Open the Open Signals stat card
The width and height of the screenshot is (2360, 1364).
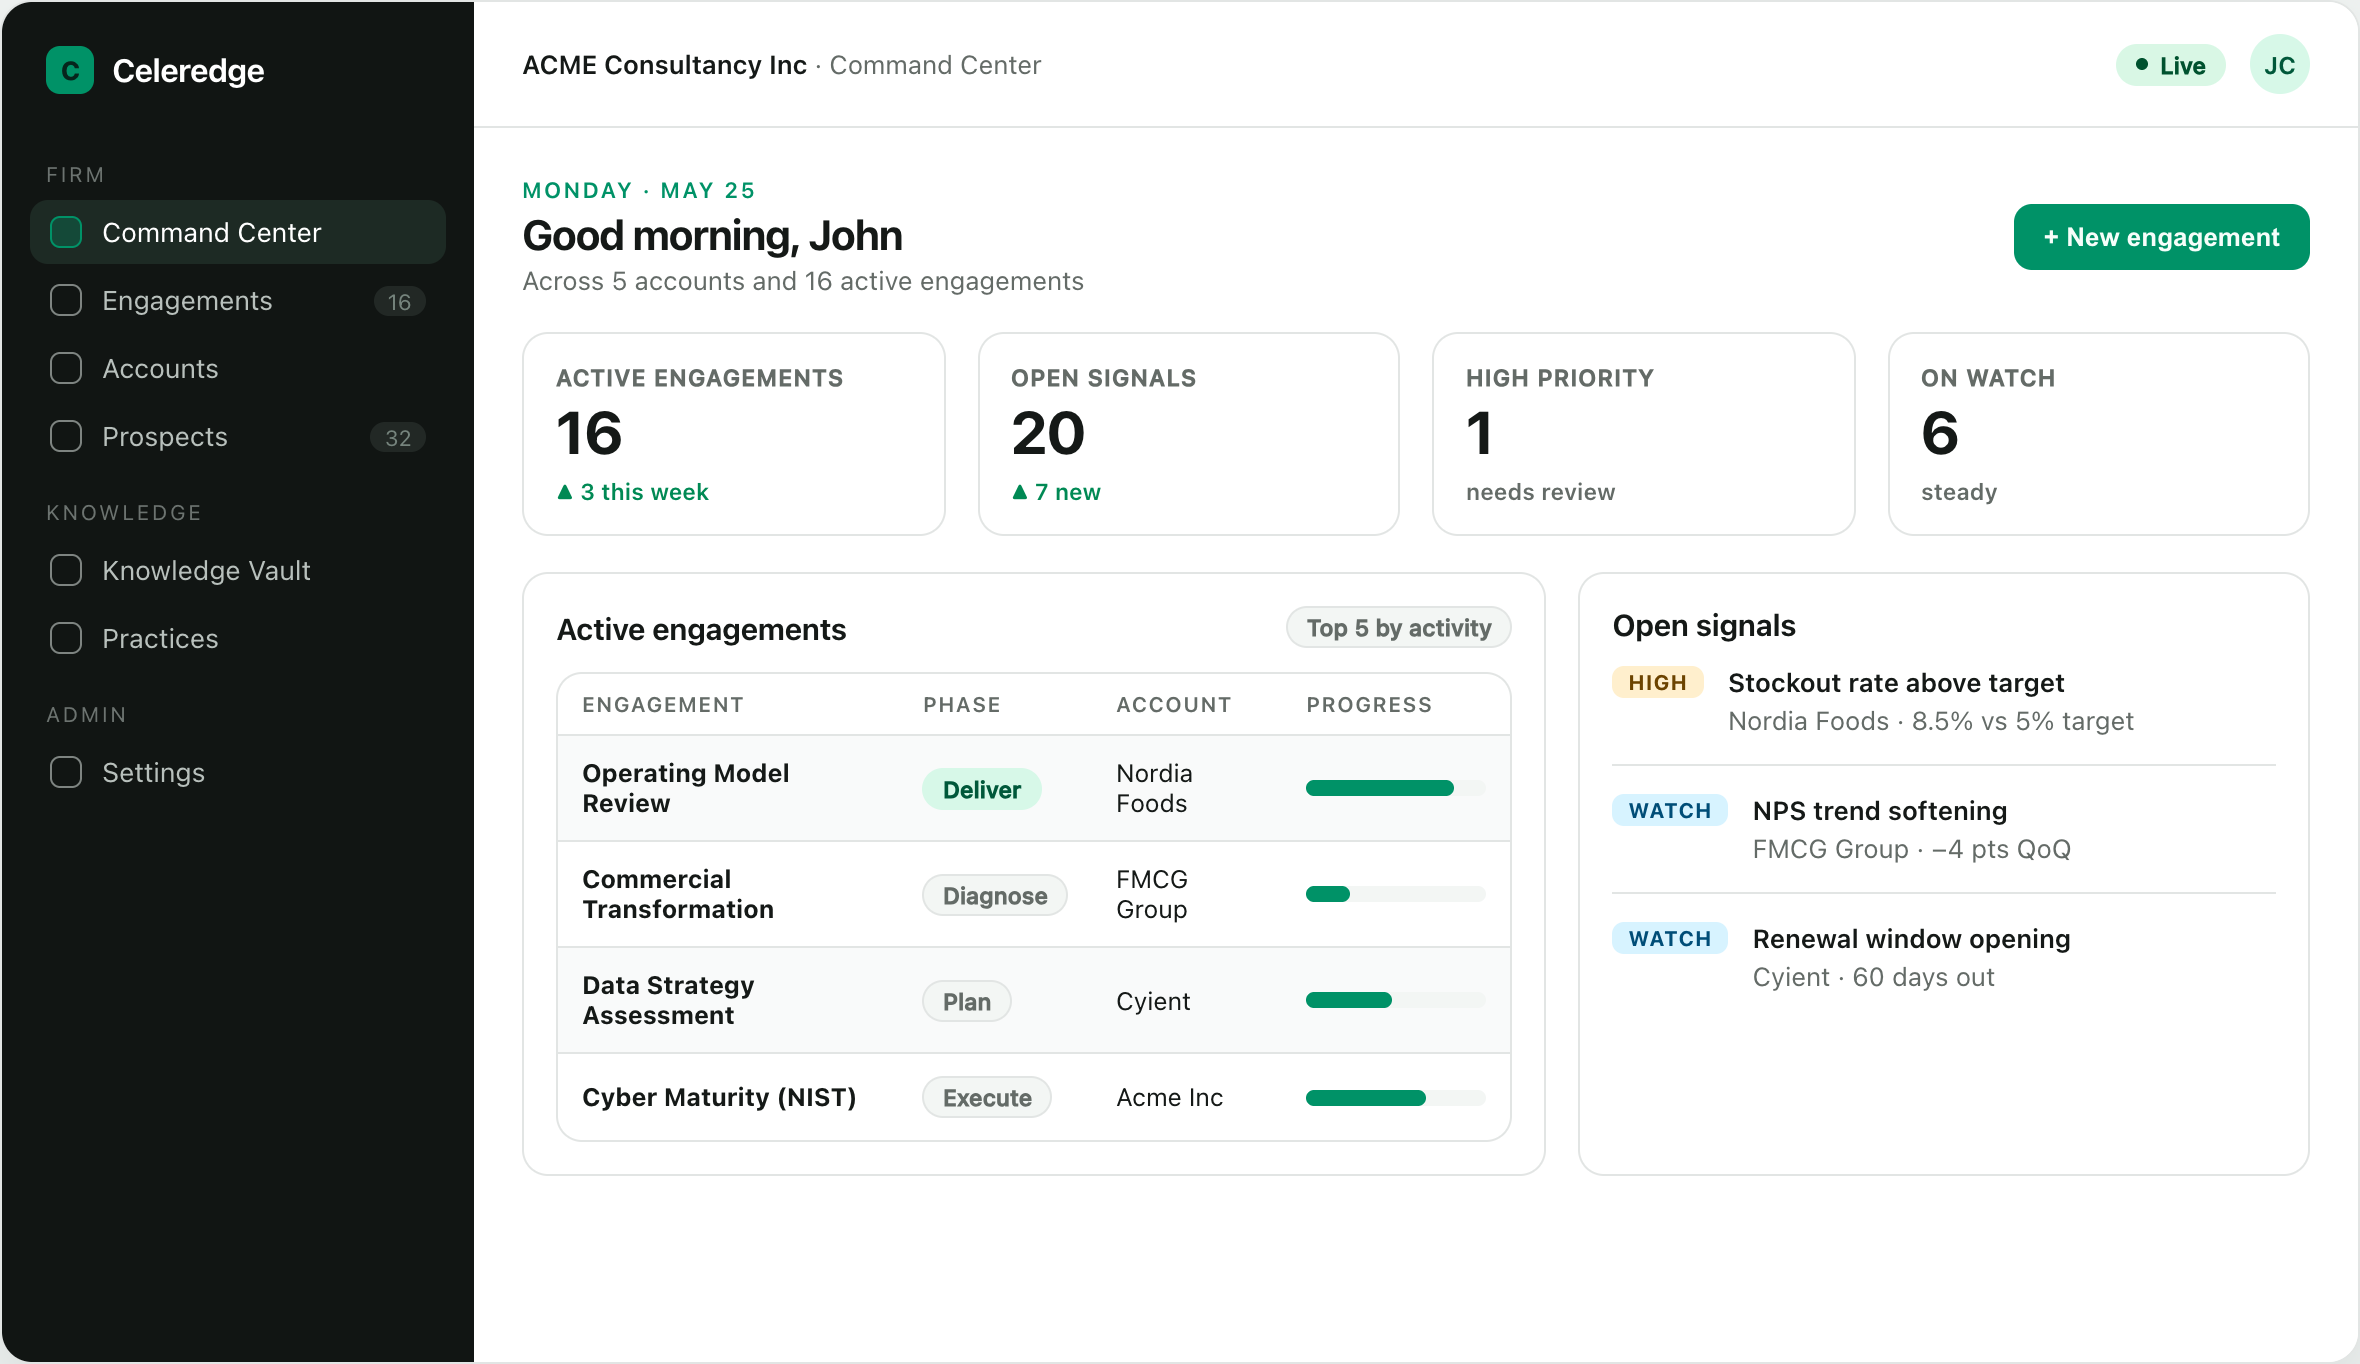point(1189,434)
